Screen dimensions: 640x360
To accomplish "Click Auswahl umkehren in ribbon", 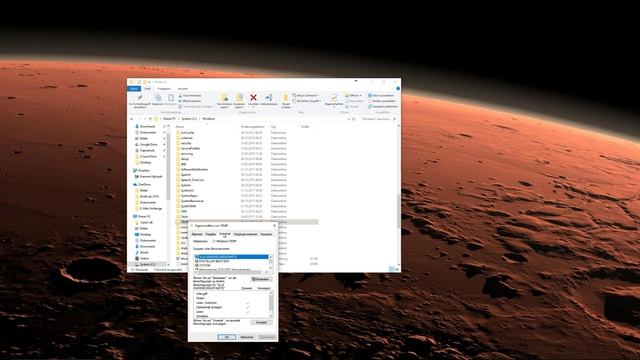I will [x=382, y=107].
